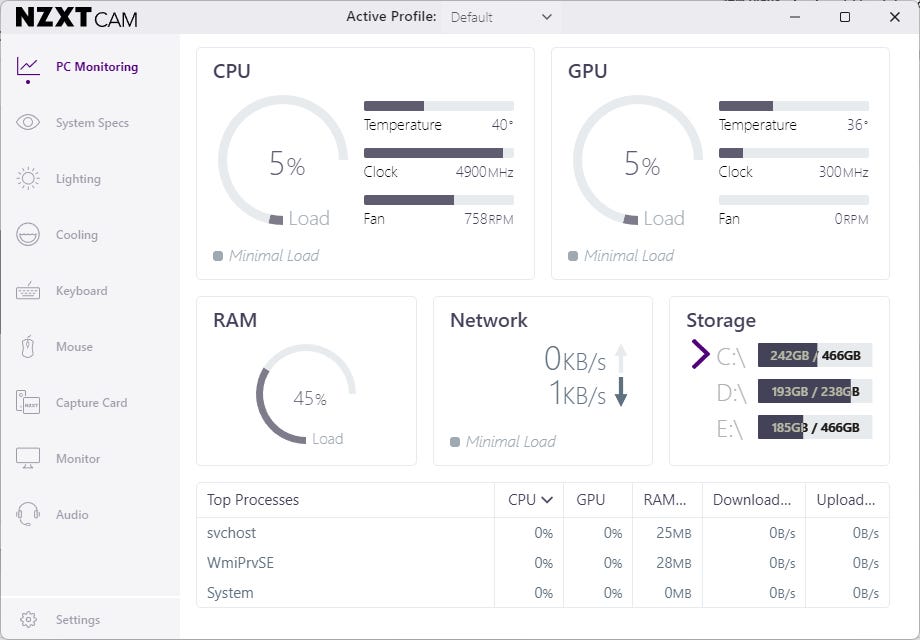Click the network upload arrow icon

click(x=621, y=358)
